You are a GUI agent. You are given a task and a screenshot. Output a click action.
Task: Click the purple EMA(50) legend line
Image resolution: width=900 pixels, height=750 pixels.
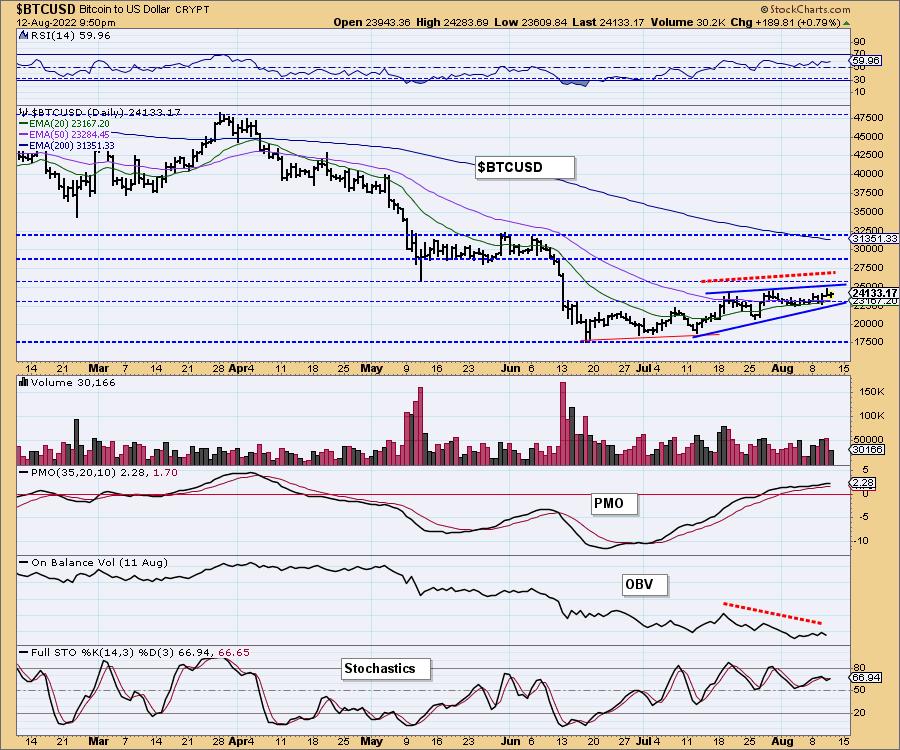(24, 135)
